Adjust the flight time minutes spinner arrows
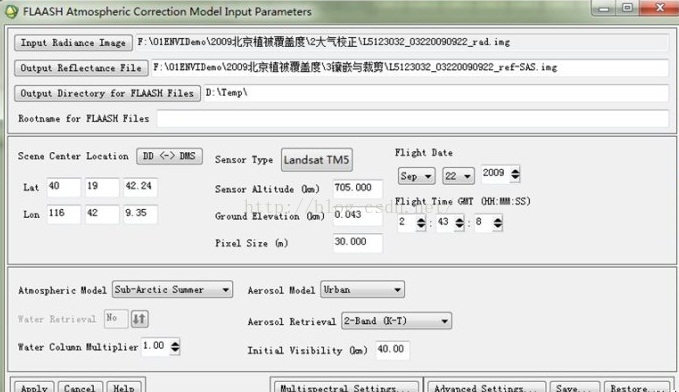 click(x=459, y=223)
